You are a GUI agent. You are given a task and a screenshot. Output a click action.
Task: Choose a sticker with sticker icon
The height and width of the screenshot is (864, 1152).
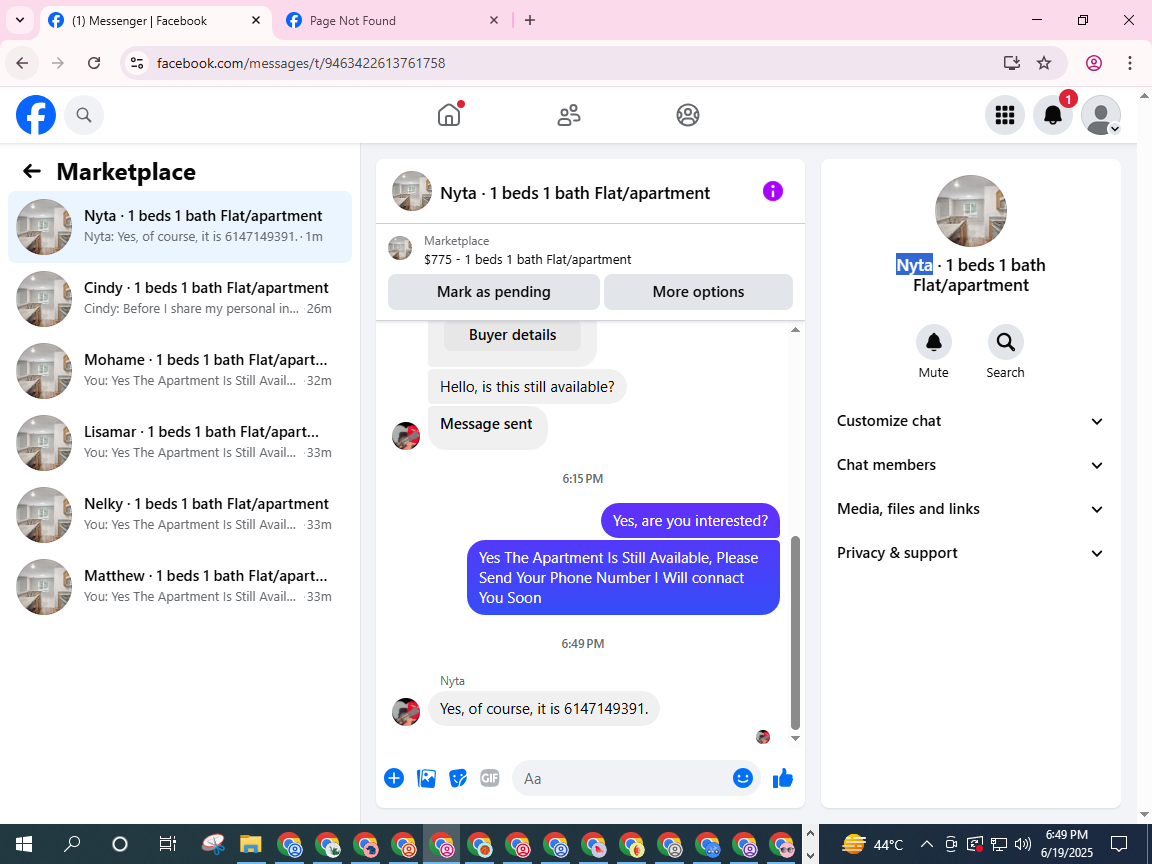[x=458, y=778]
